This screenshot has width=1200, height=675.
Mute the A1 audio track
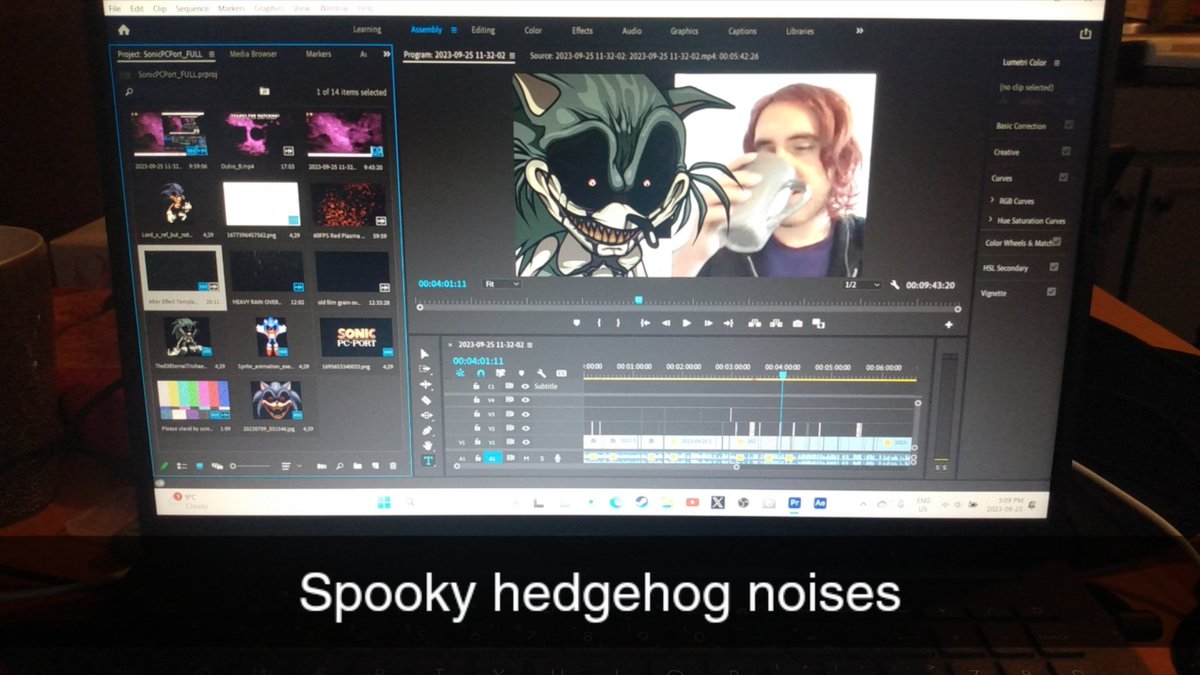(527, 459)
